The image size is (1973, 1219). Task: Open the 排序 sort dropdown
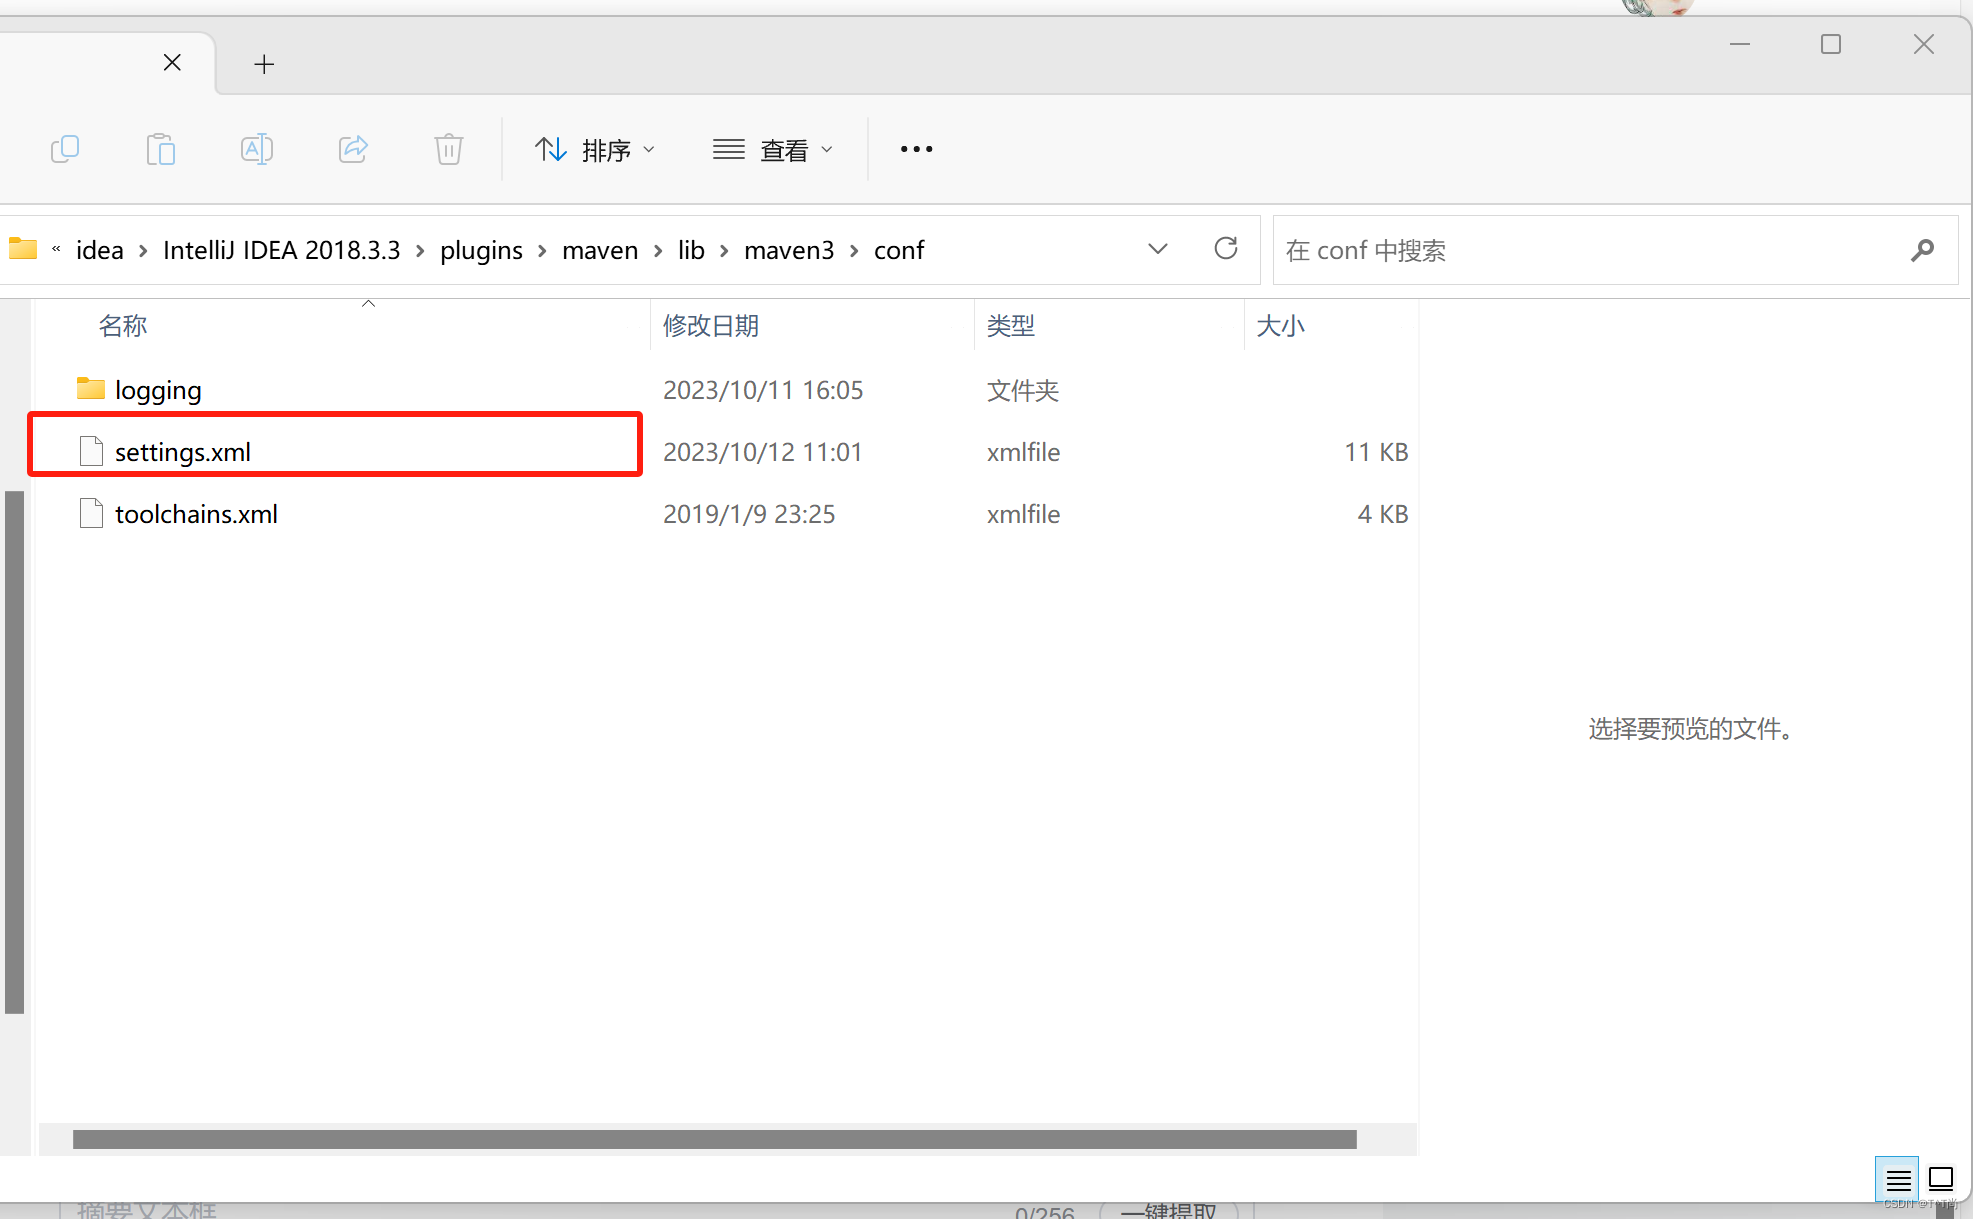point(595,150)
